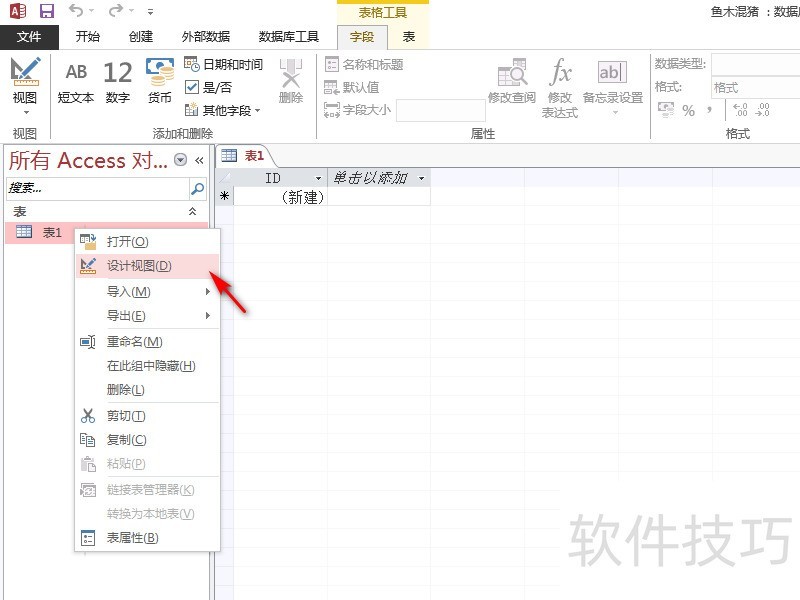Switch to the 数据库工具 ribbon tab
This screenshot has height=600, width=800.
pyautogui.click(x=289, y=37)
